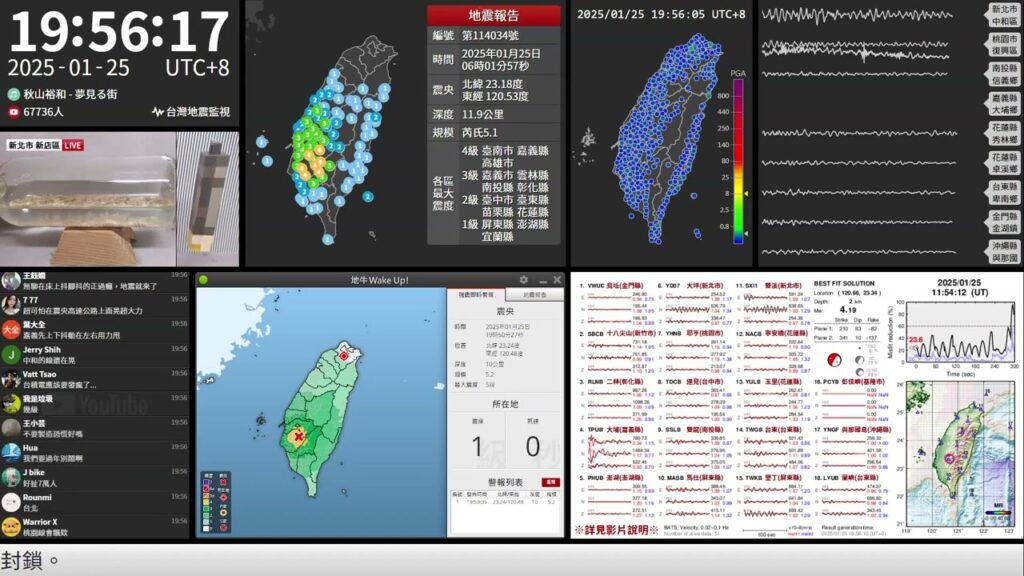
Task: Open the Wake Up settings gear
Action: (523, 280)
